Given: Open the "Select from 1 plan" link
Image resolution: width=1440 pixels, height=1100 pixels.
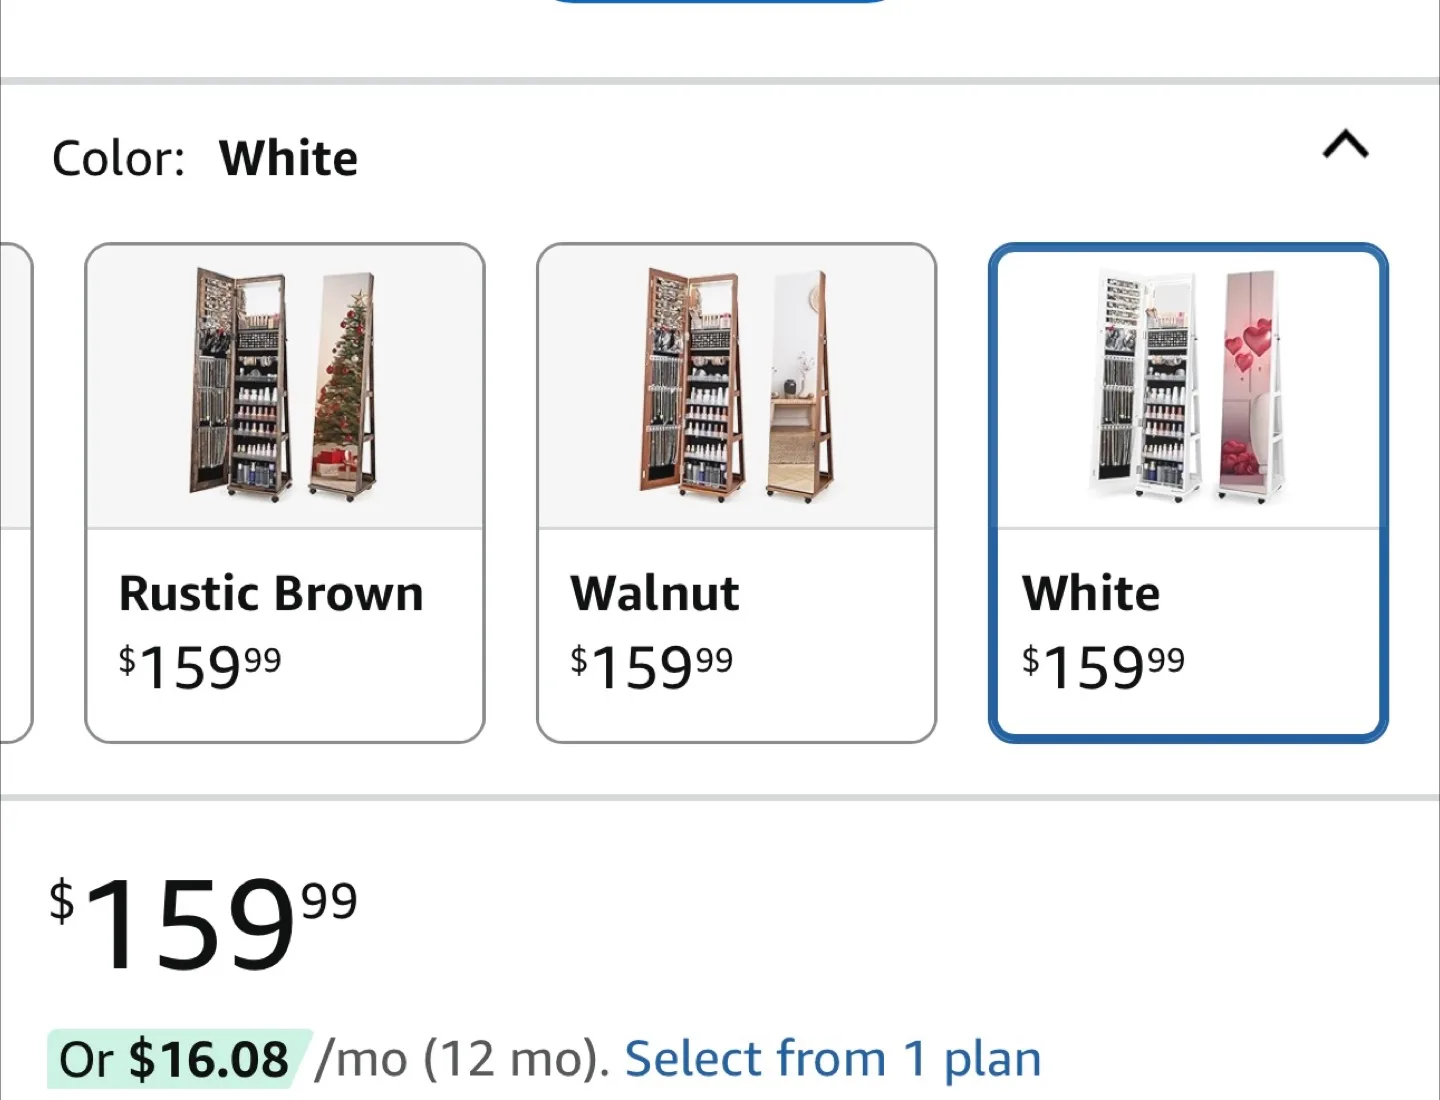Looking at the screenshot, I should [x=833, y=1059].
